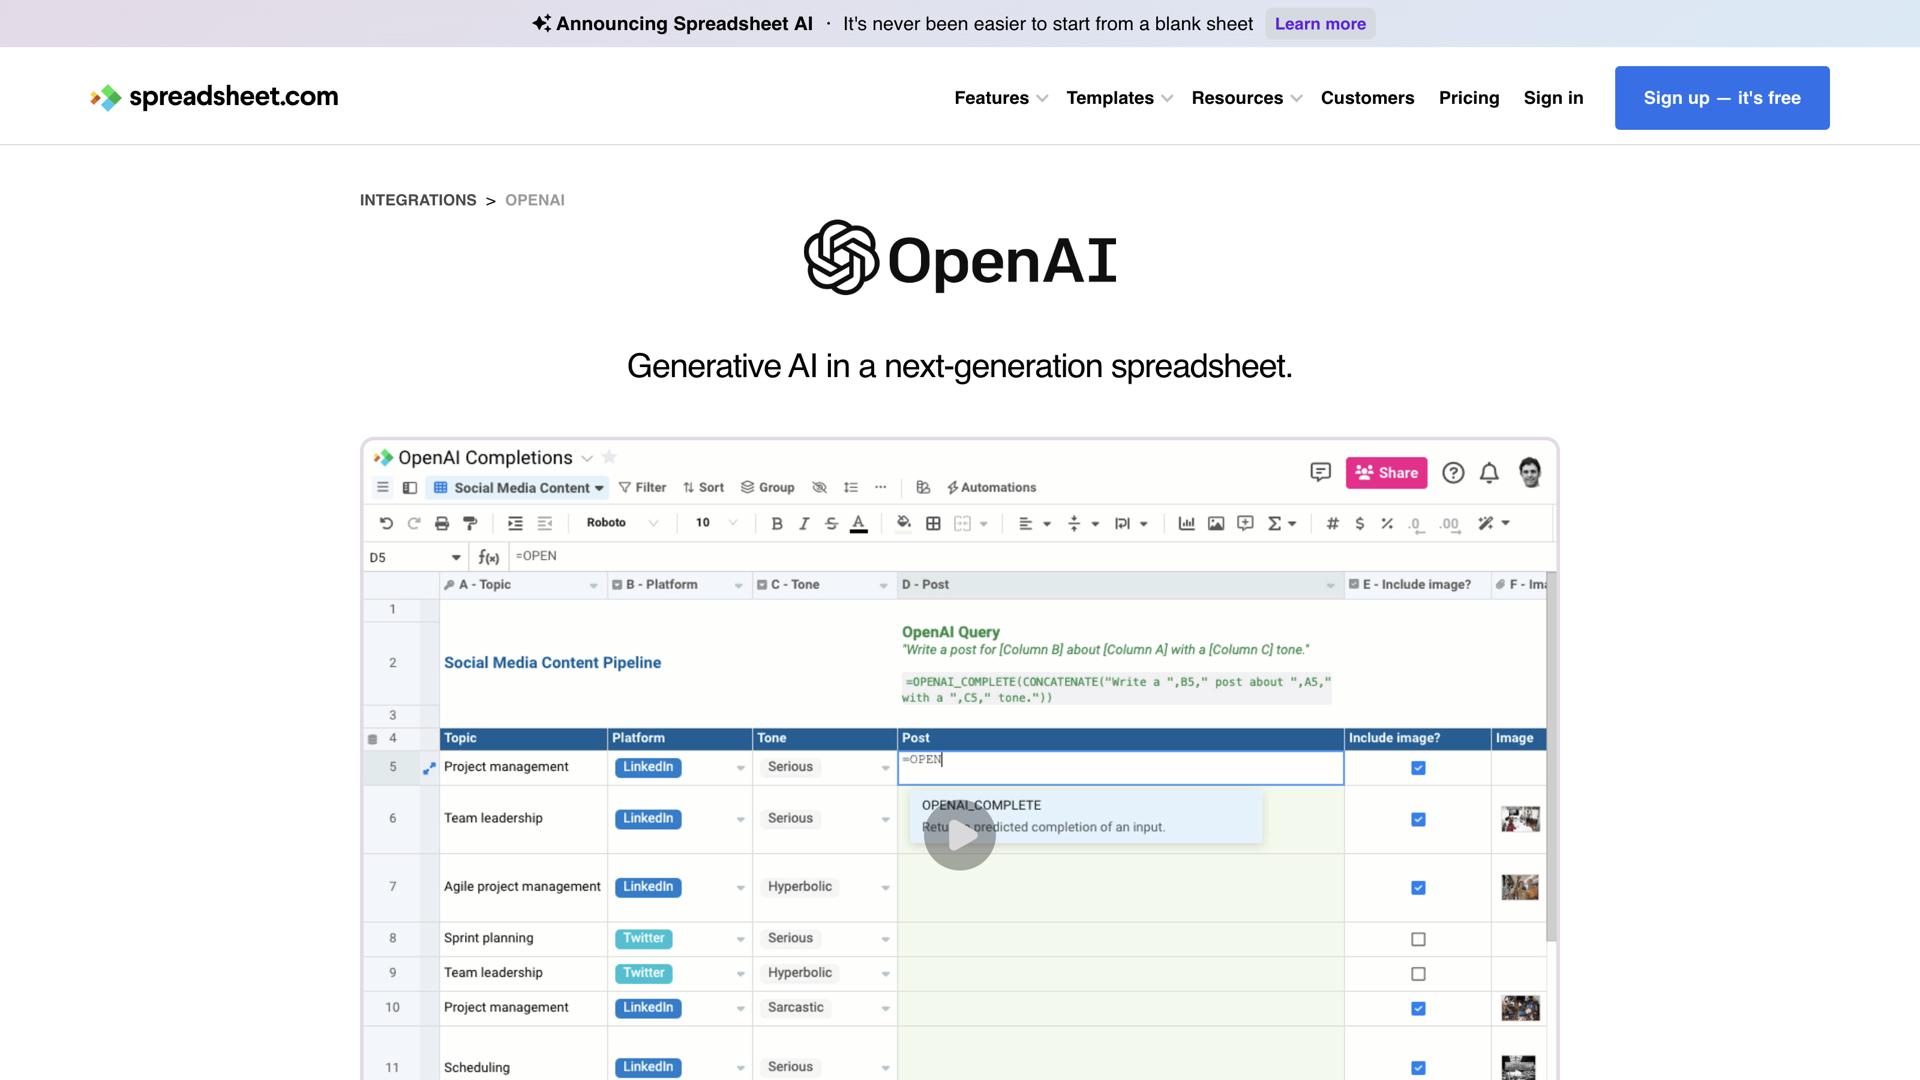Screen dimensions: 1920x1080
Task: Apply strikethrough formatting
Action: (832, 523)
